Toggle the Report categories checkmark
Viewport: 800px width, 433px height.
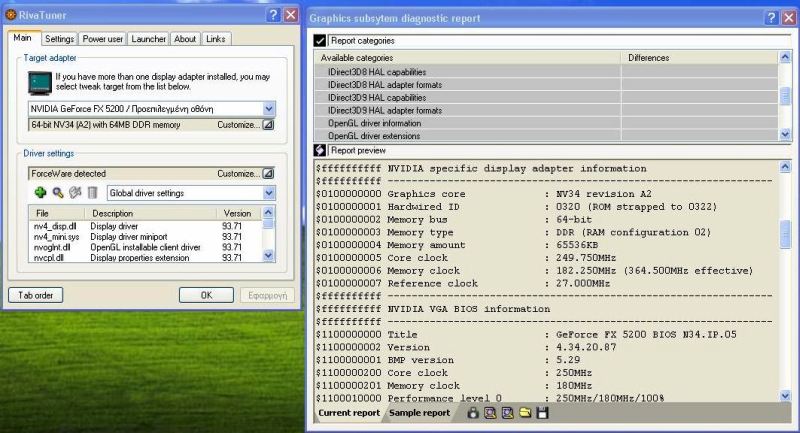click(x=320, y=40)
